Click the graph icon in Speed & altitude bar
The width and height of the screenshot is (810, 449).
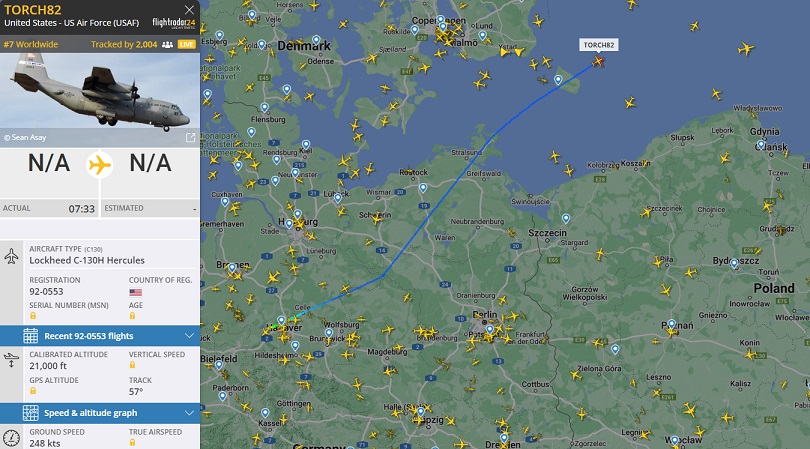(x=30, y=413)
